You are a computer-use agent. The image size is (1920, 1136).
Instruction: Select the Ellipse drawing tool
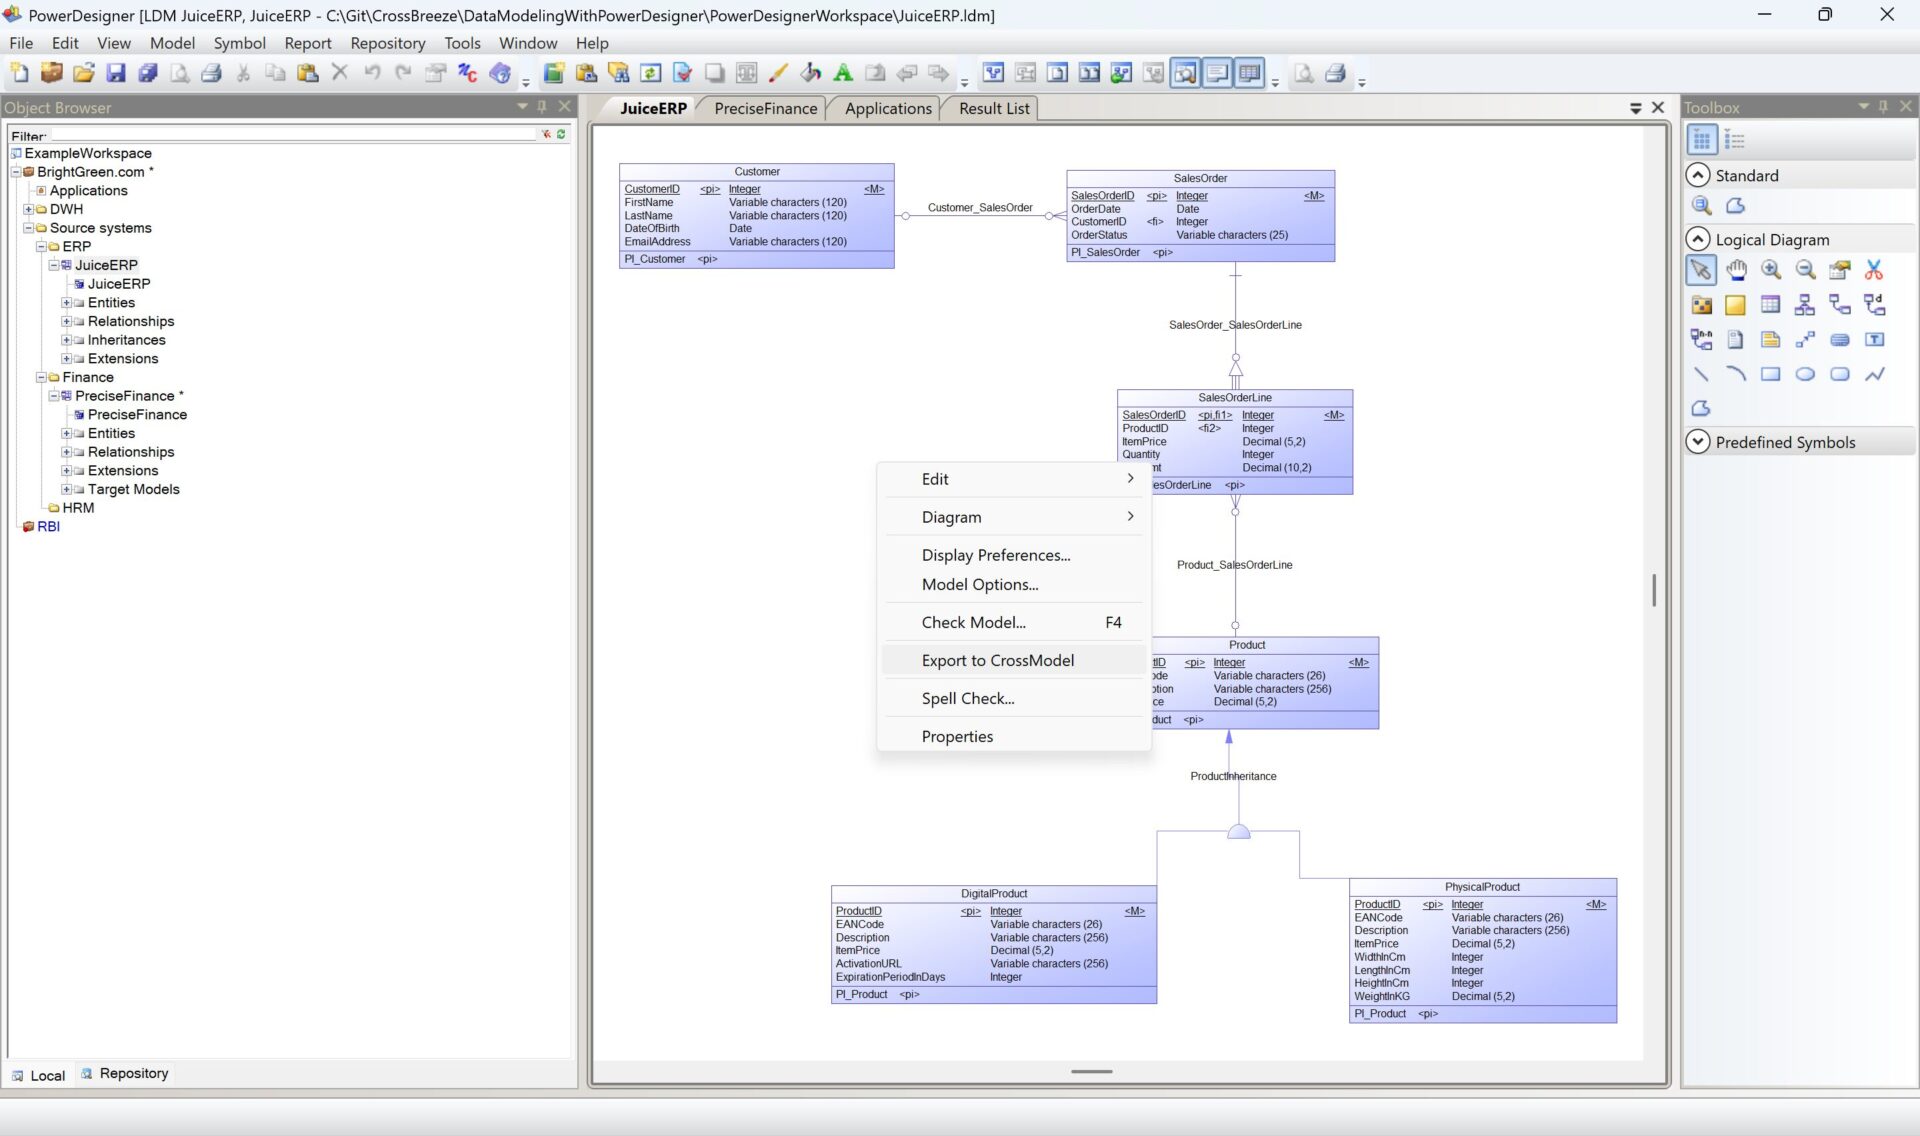coord(1805,374)
